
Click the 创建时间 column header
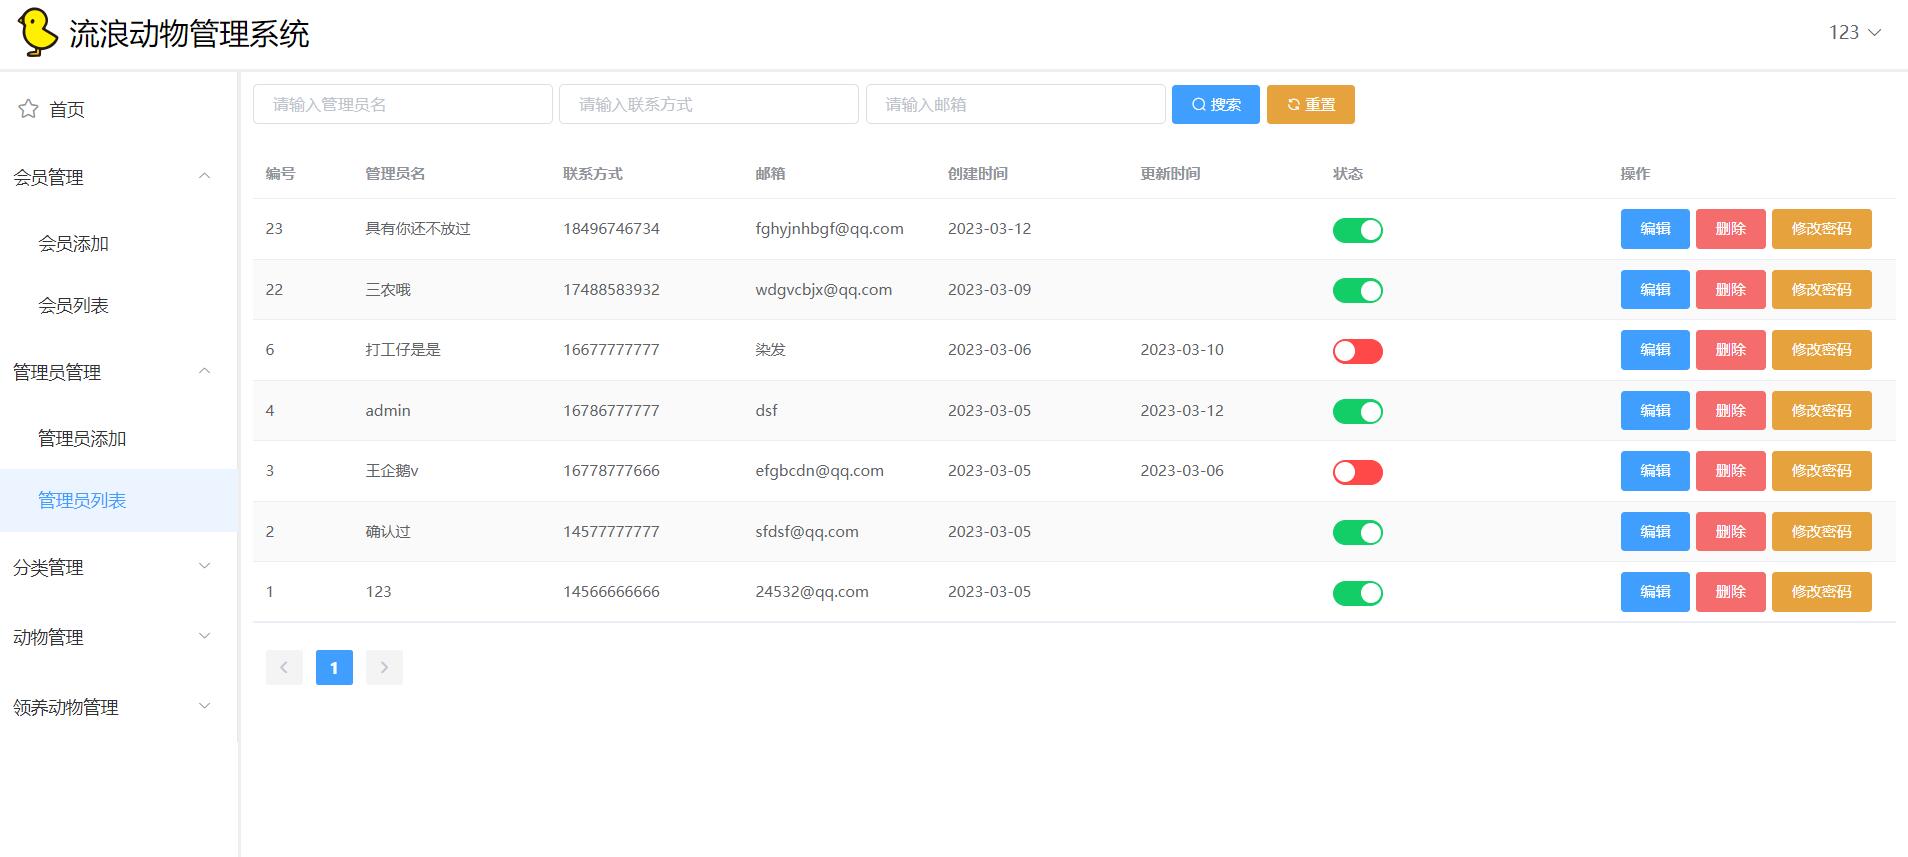coord(977,174)
